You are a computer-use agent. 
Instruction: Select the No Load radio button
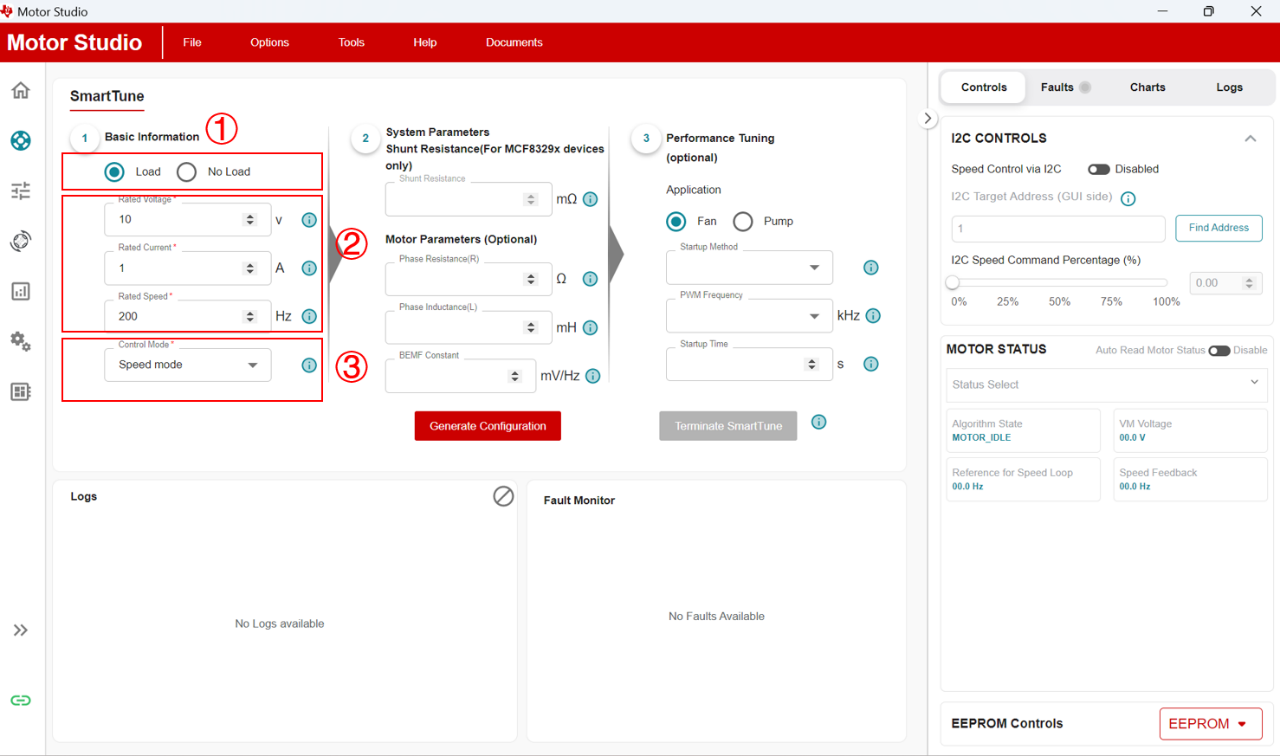[x=187, y=172]
